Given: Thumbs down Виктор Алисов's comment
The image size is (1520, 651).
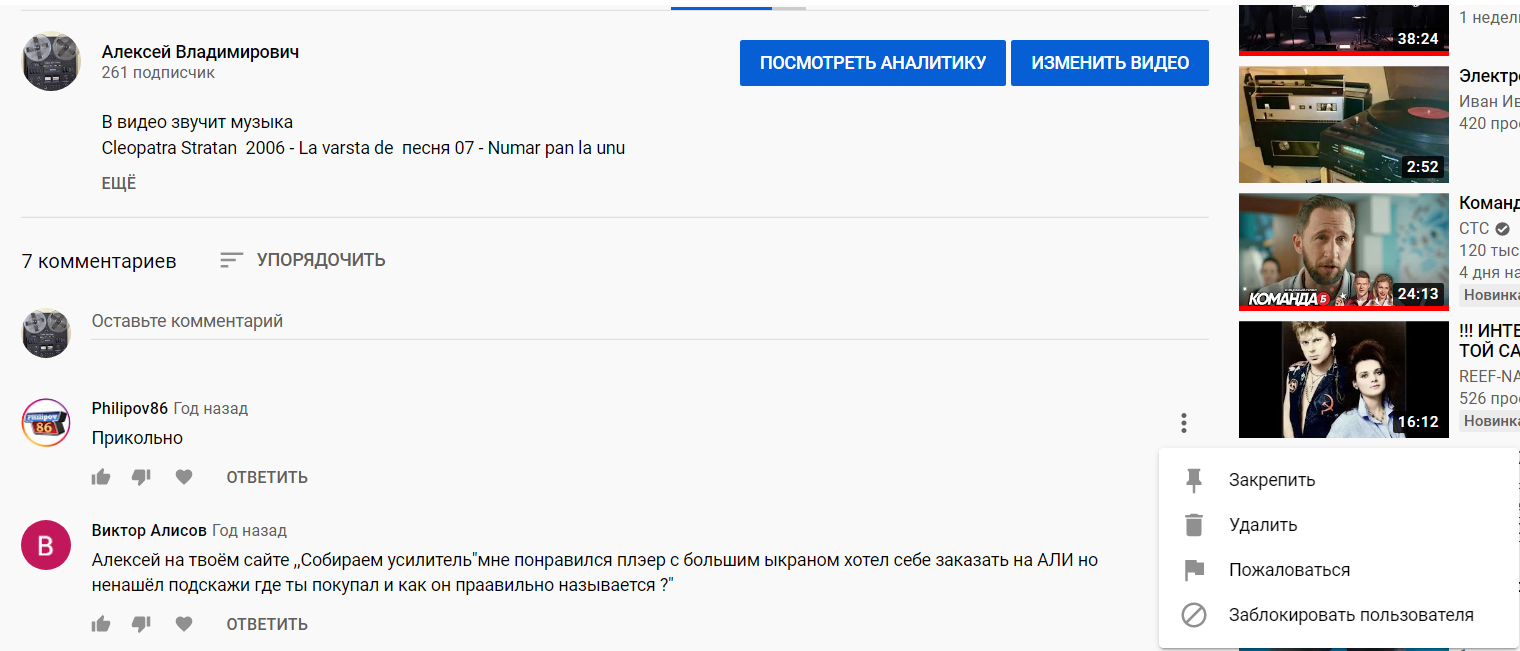Looking at the screenshot, I should click(141, 624).
